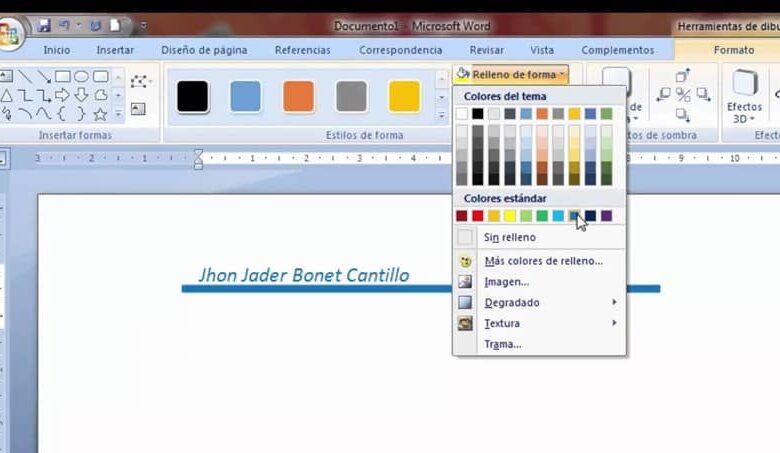Apply the black shape style

click(193, 96)
